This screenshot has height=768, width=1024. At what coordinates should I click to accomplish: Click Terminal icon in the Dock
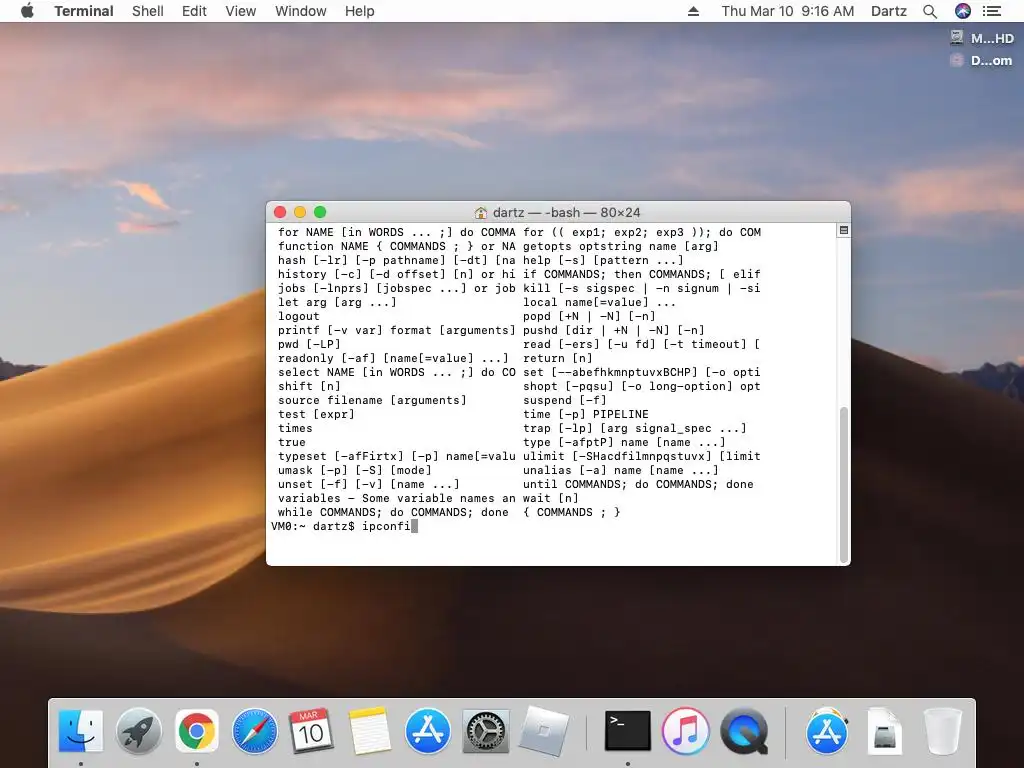click(x=628, y=731)
